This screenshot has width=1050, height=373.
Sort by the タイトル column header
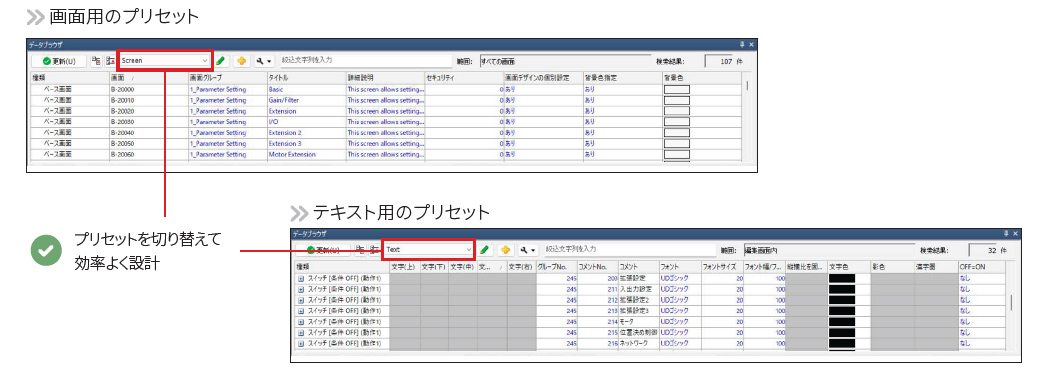pos(306,78)
